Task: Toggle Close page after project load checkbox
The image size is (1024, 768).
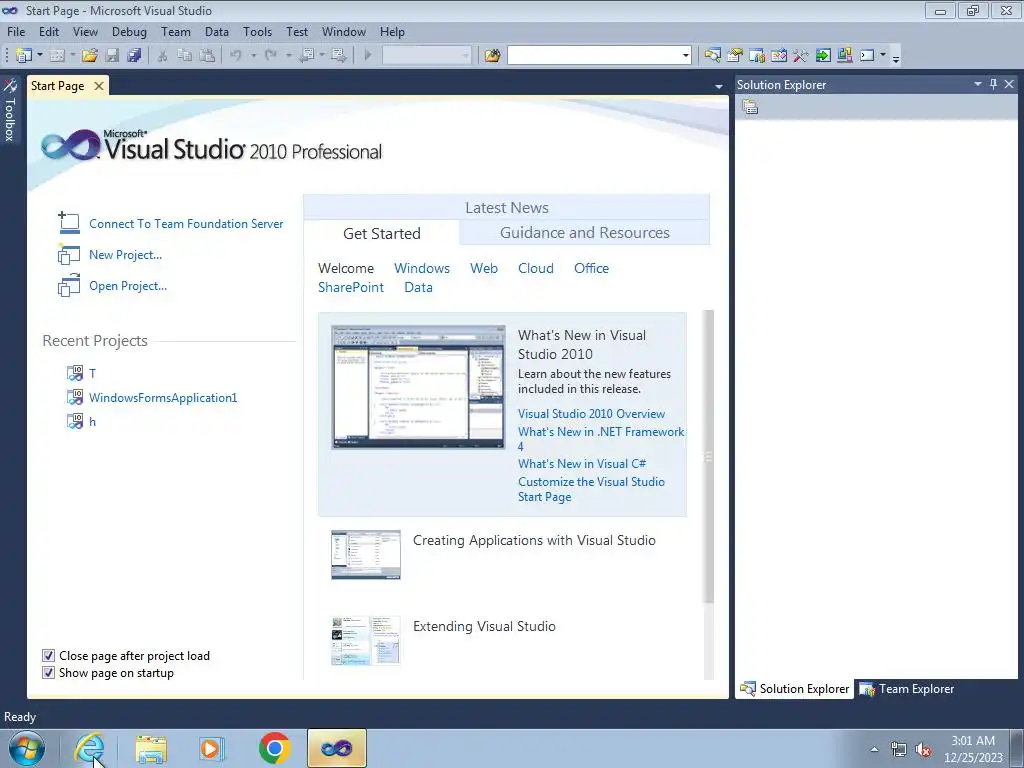Action: 48,656
